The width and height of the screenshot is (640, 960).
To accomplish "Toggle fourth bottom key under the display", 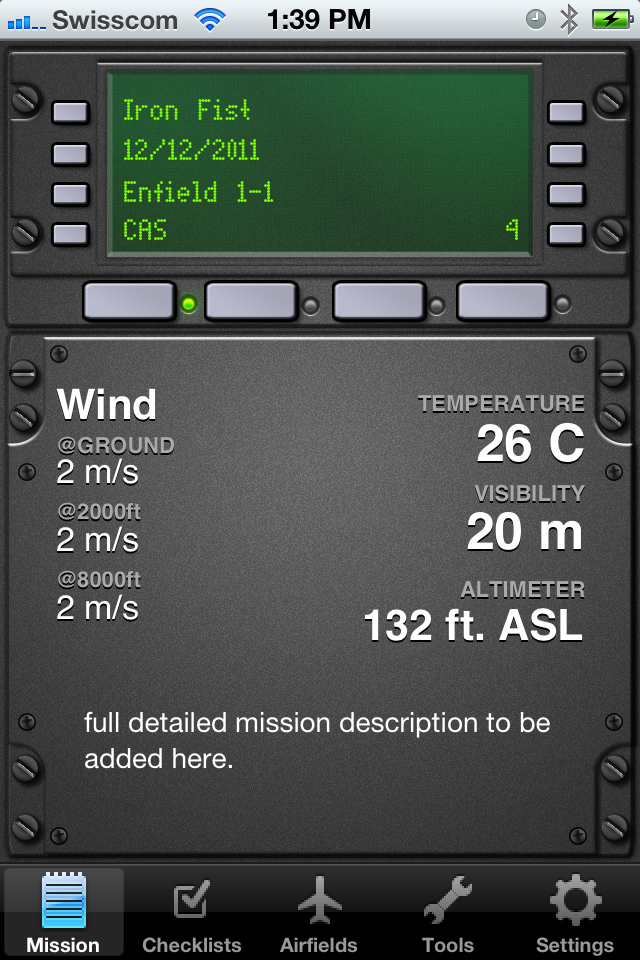I will tap(502, 301).
